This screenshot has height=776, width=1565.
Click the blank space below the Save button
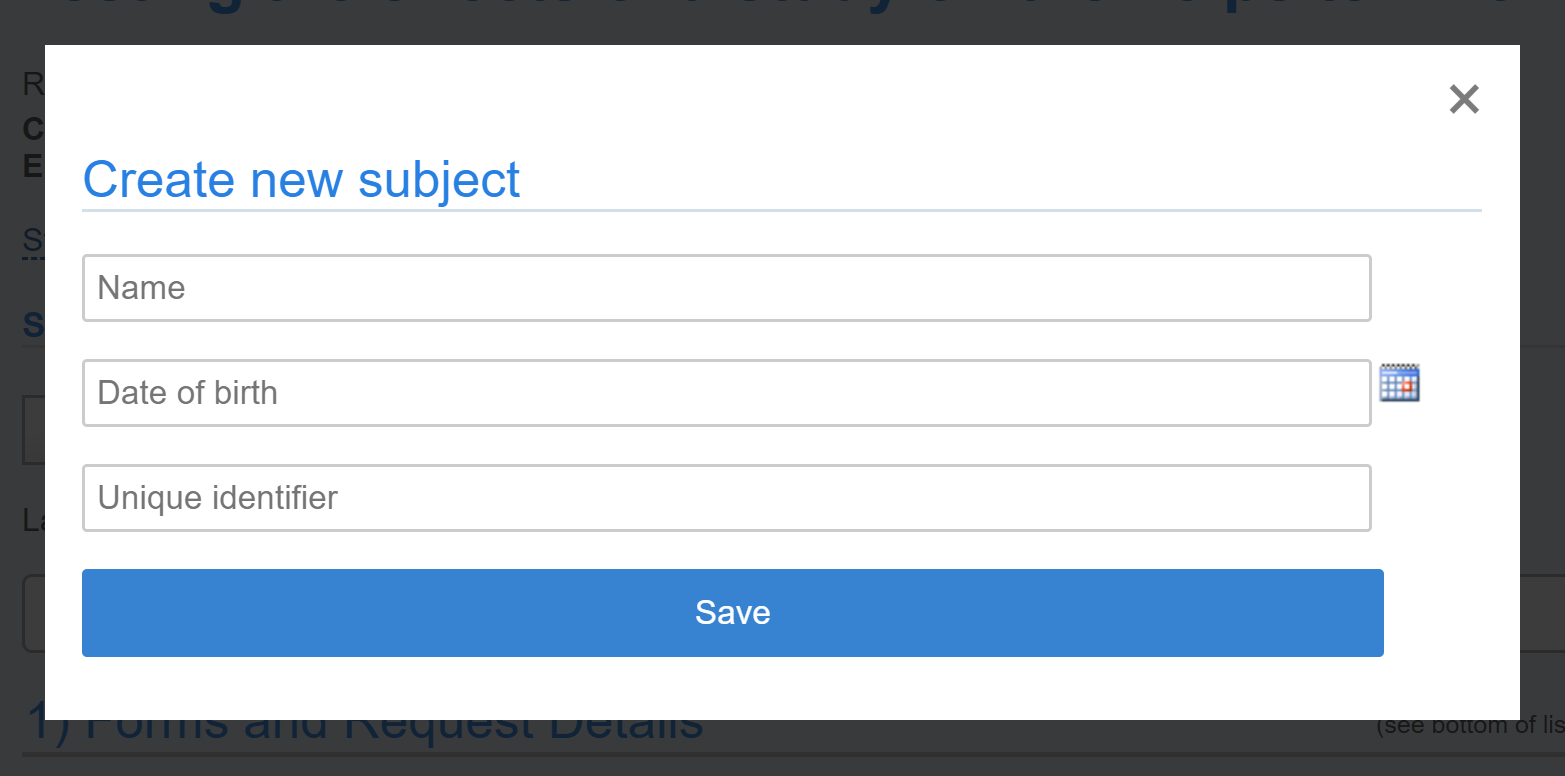coord(732,688)
